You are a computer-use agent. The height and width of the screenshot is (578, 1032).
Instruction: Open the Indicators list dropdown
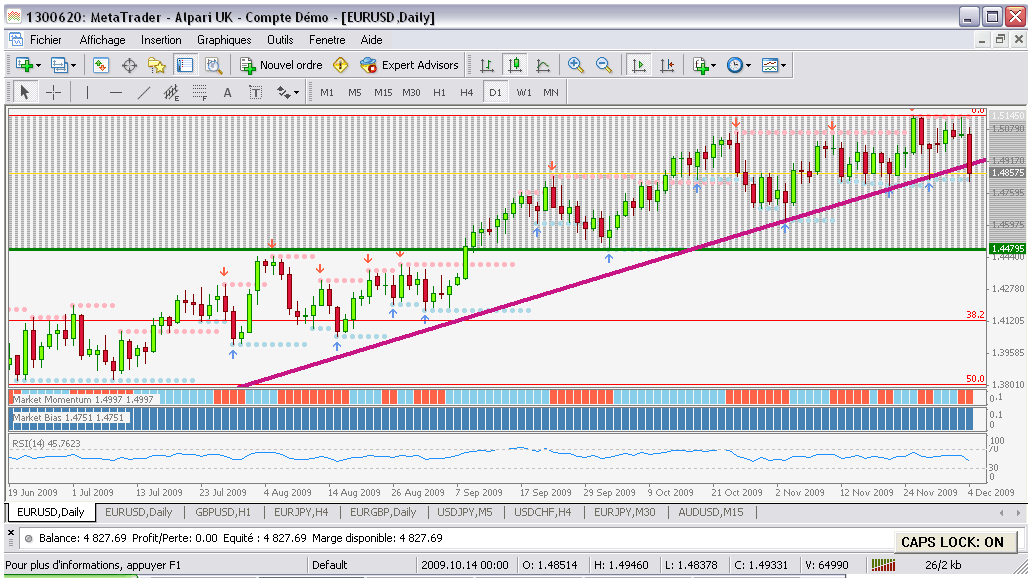[704, 65]
